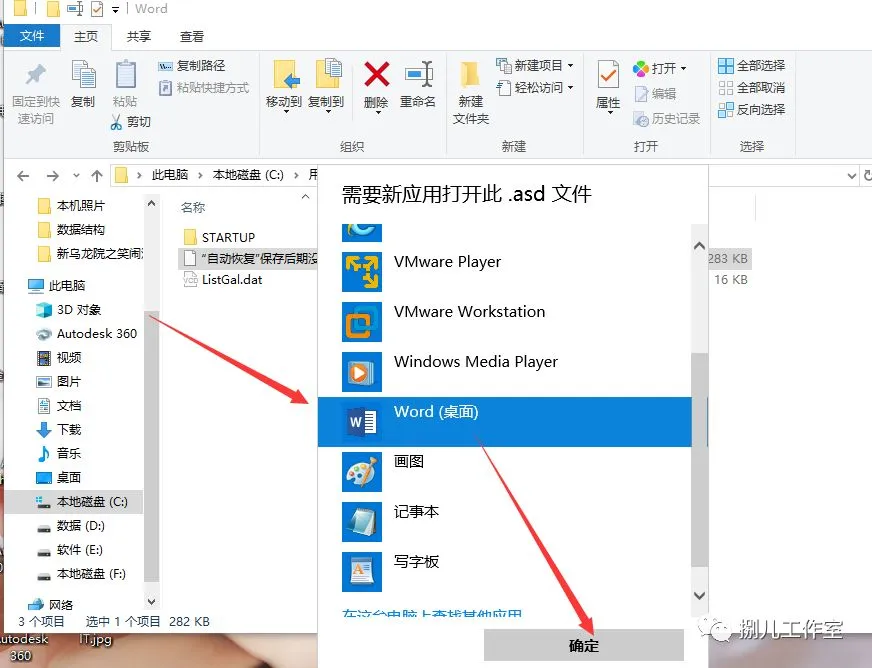Image resolution: width=872 pixels, height=668 pixels.
Task: Expand Easy access (轻松访问) dropdown
Action: point(571,88)
